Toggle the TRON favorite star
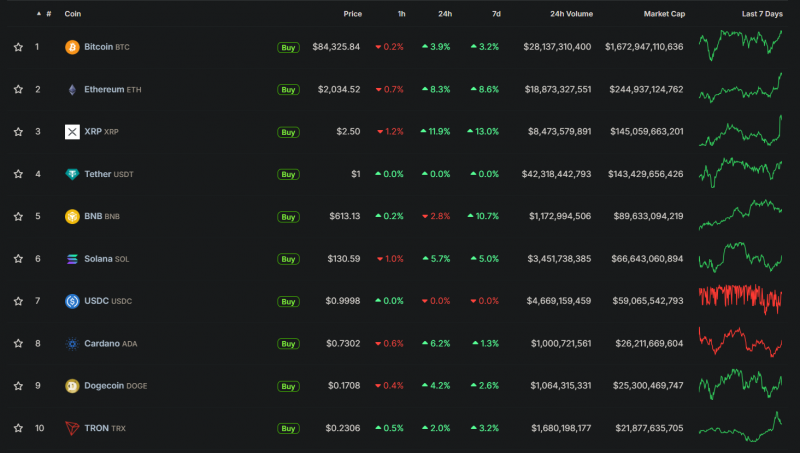 [x=18, y=428]
